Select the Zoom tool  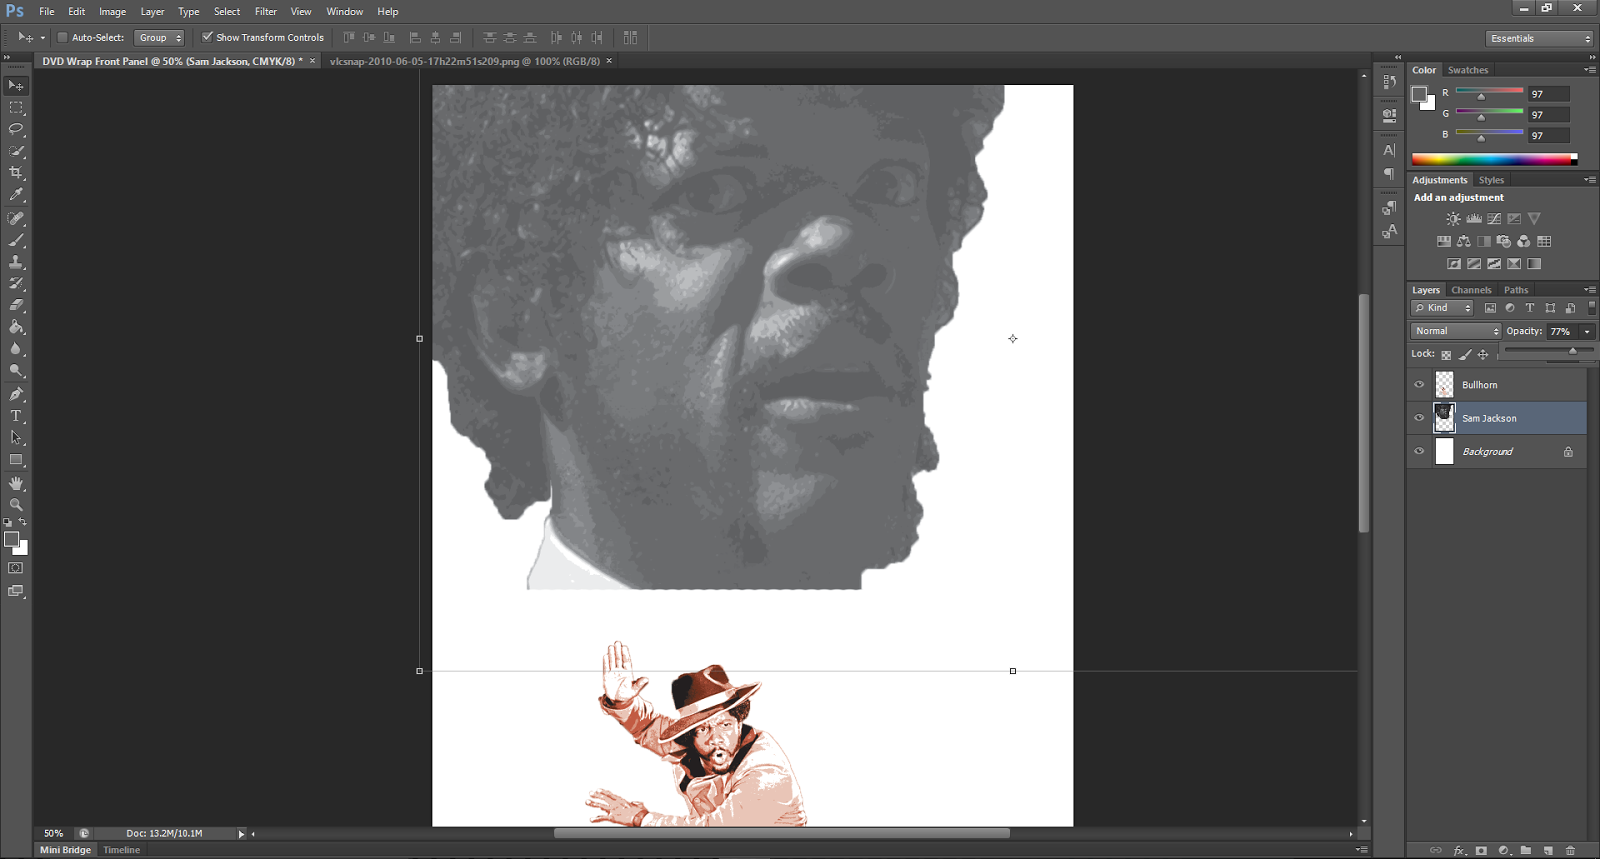16,505
